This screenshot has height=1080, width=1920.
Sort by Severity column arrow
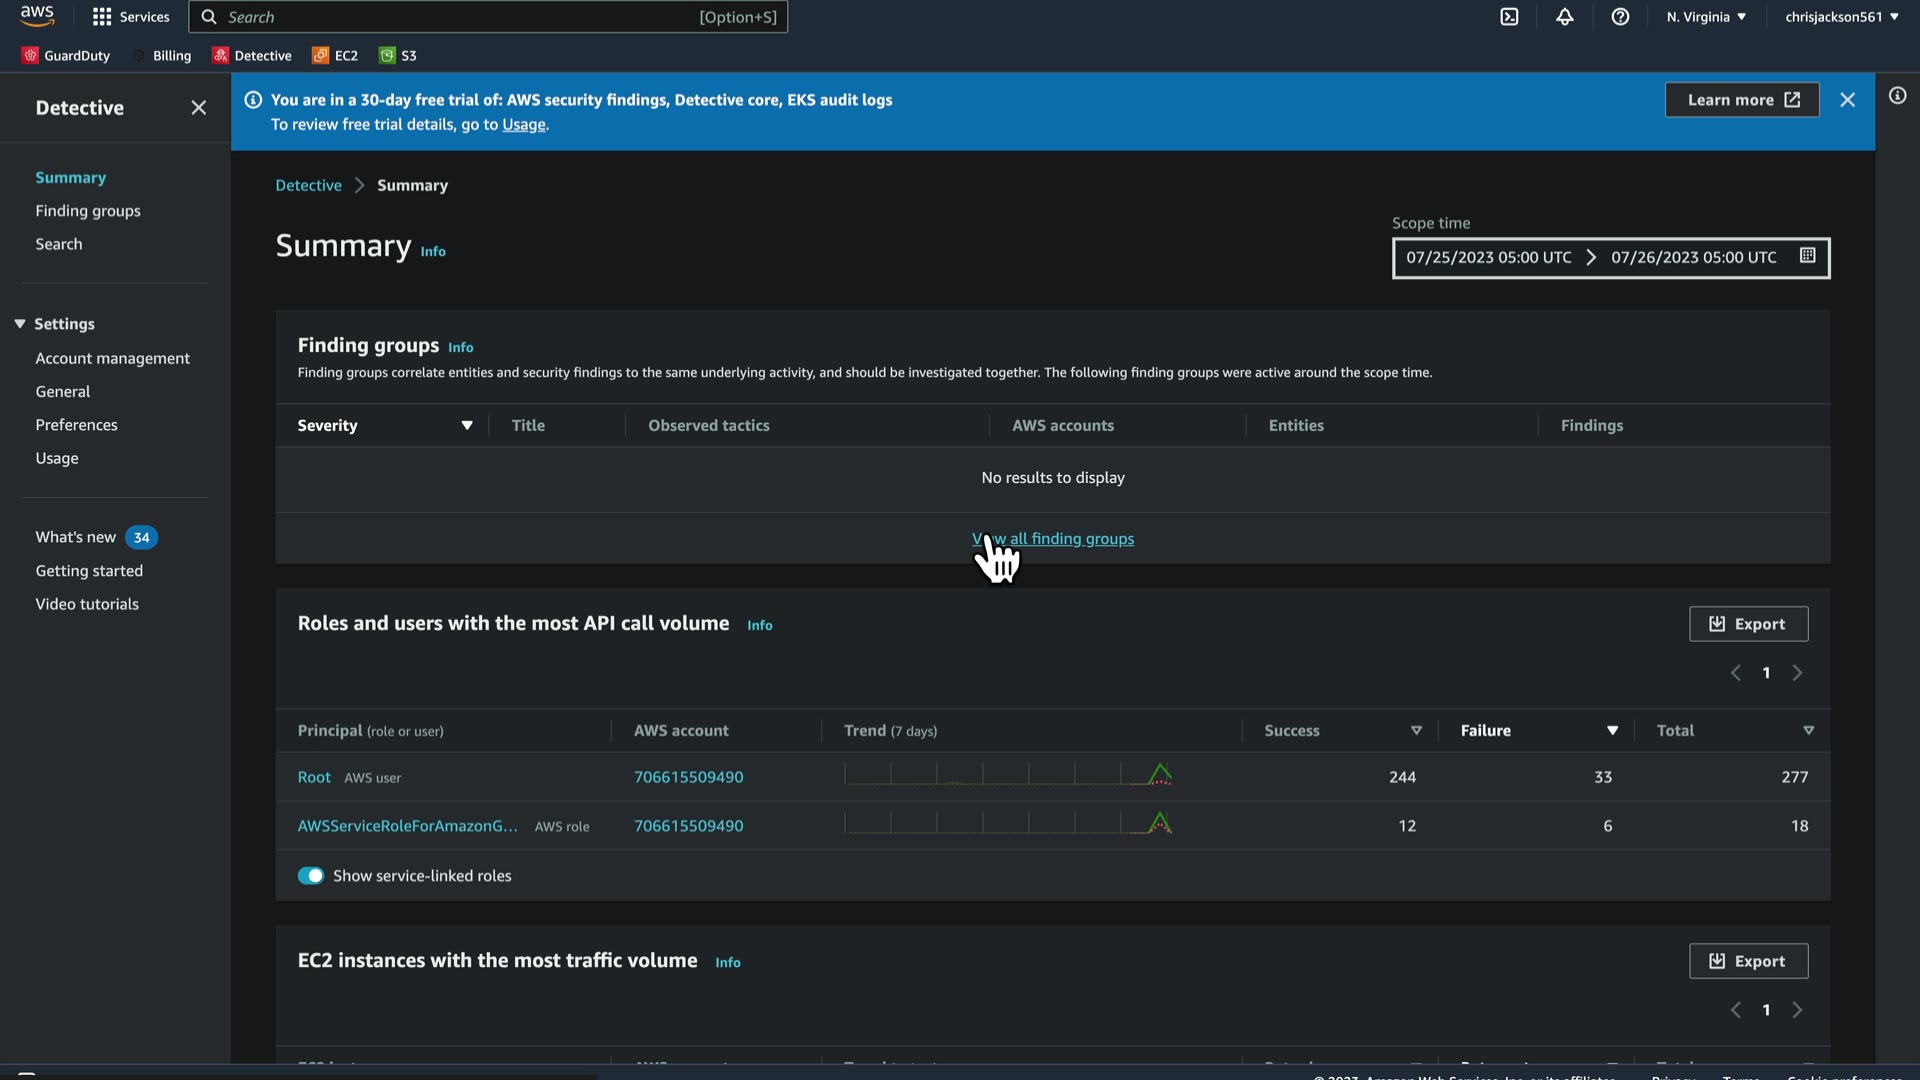466,426
